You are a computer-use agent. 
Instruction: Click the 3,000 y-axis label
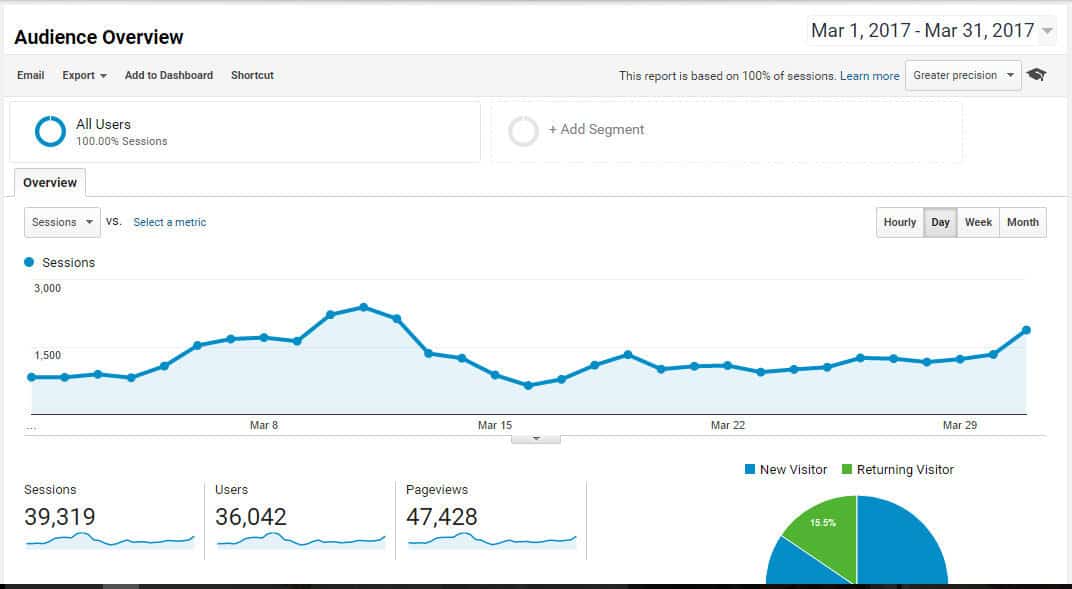coord(47,288)
